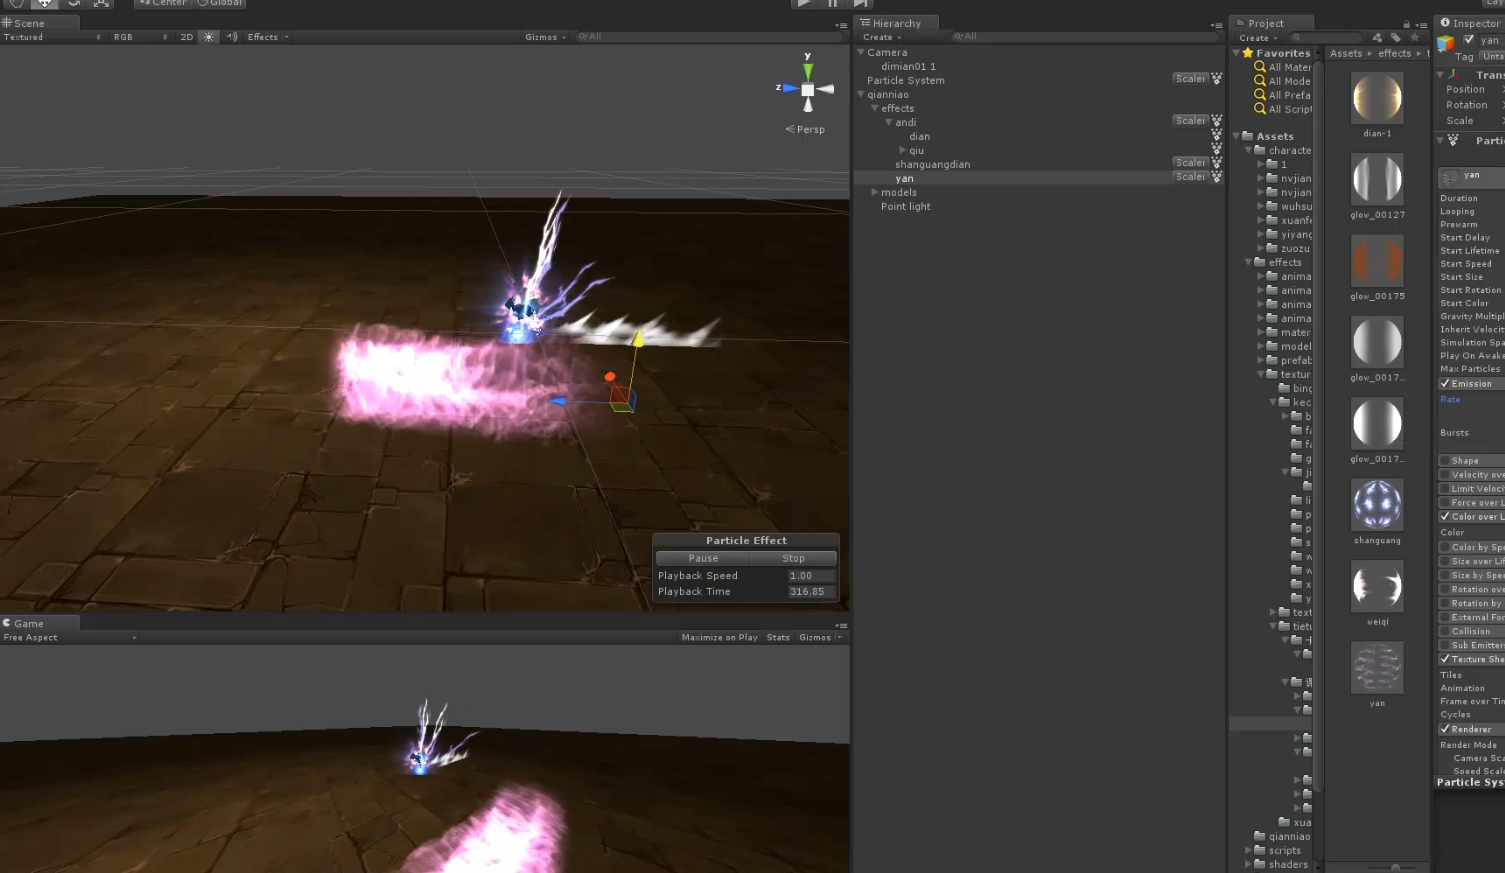Click the green Y axis cone on gizmo

(808, 70)
